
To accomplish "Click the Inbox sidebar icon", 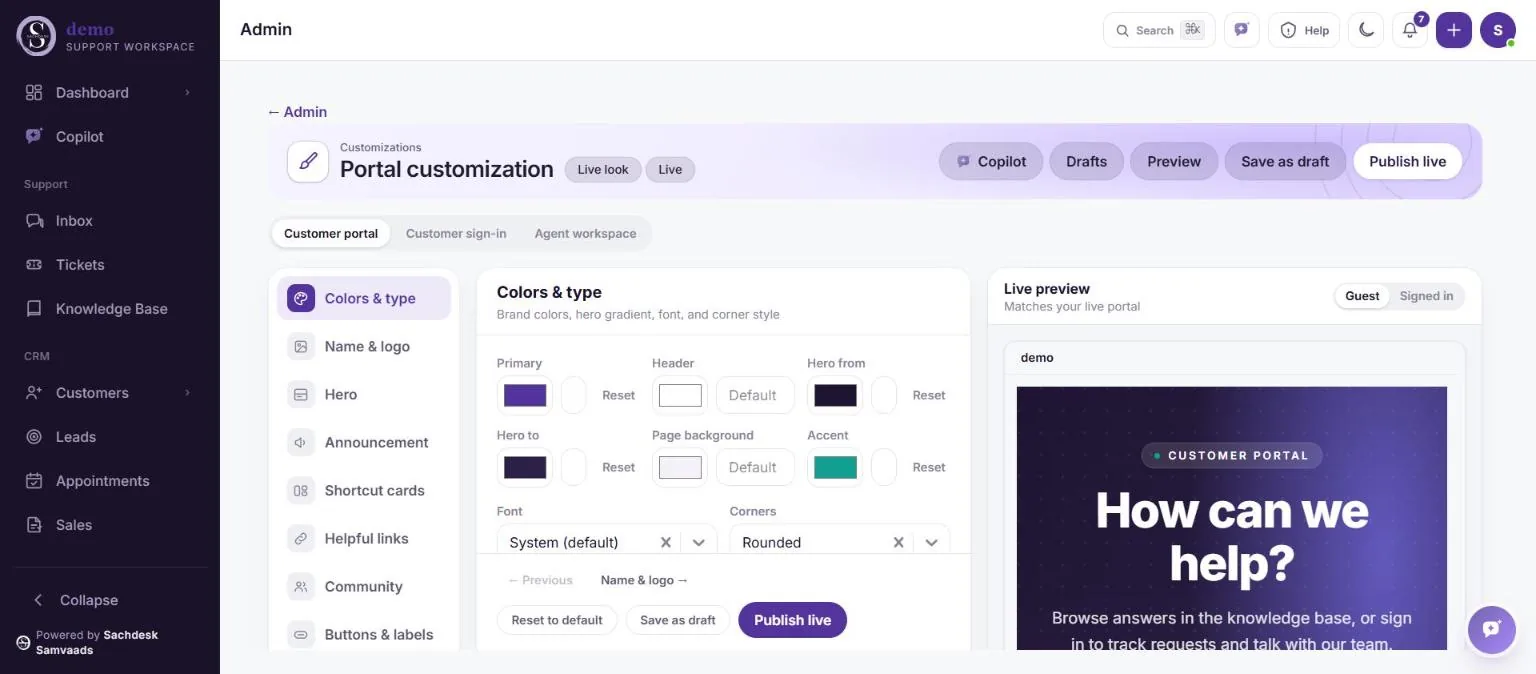I will pyautogui.click(x=34, y=221).
